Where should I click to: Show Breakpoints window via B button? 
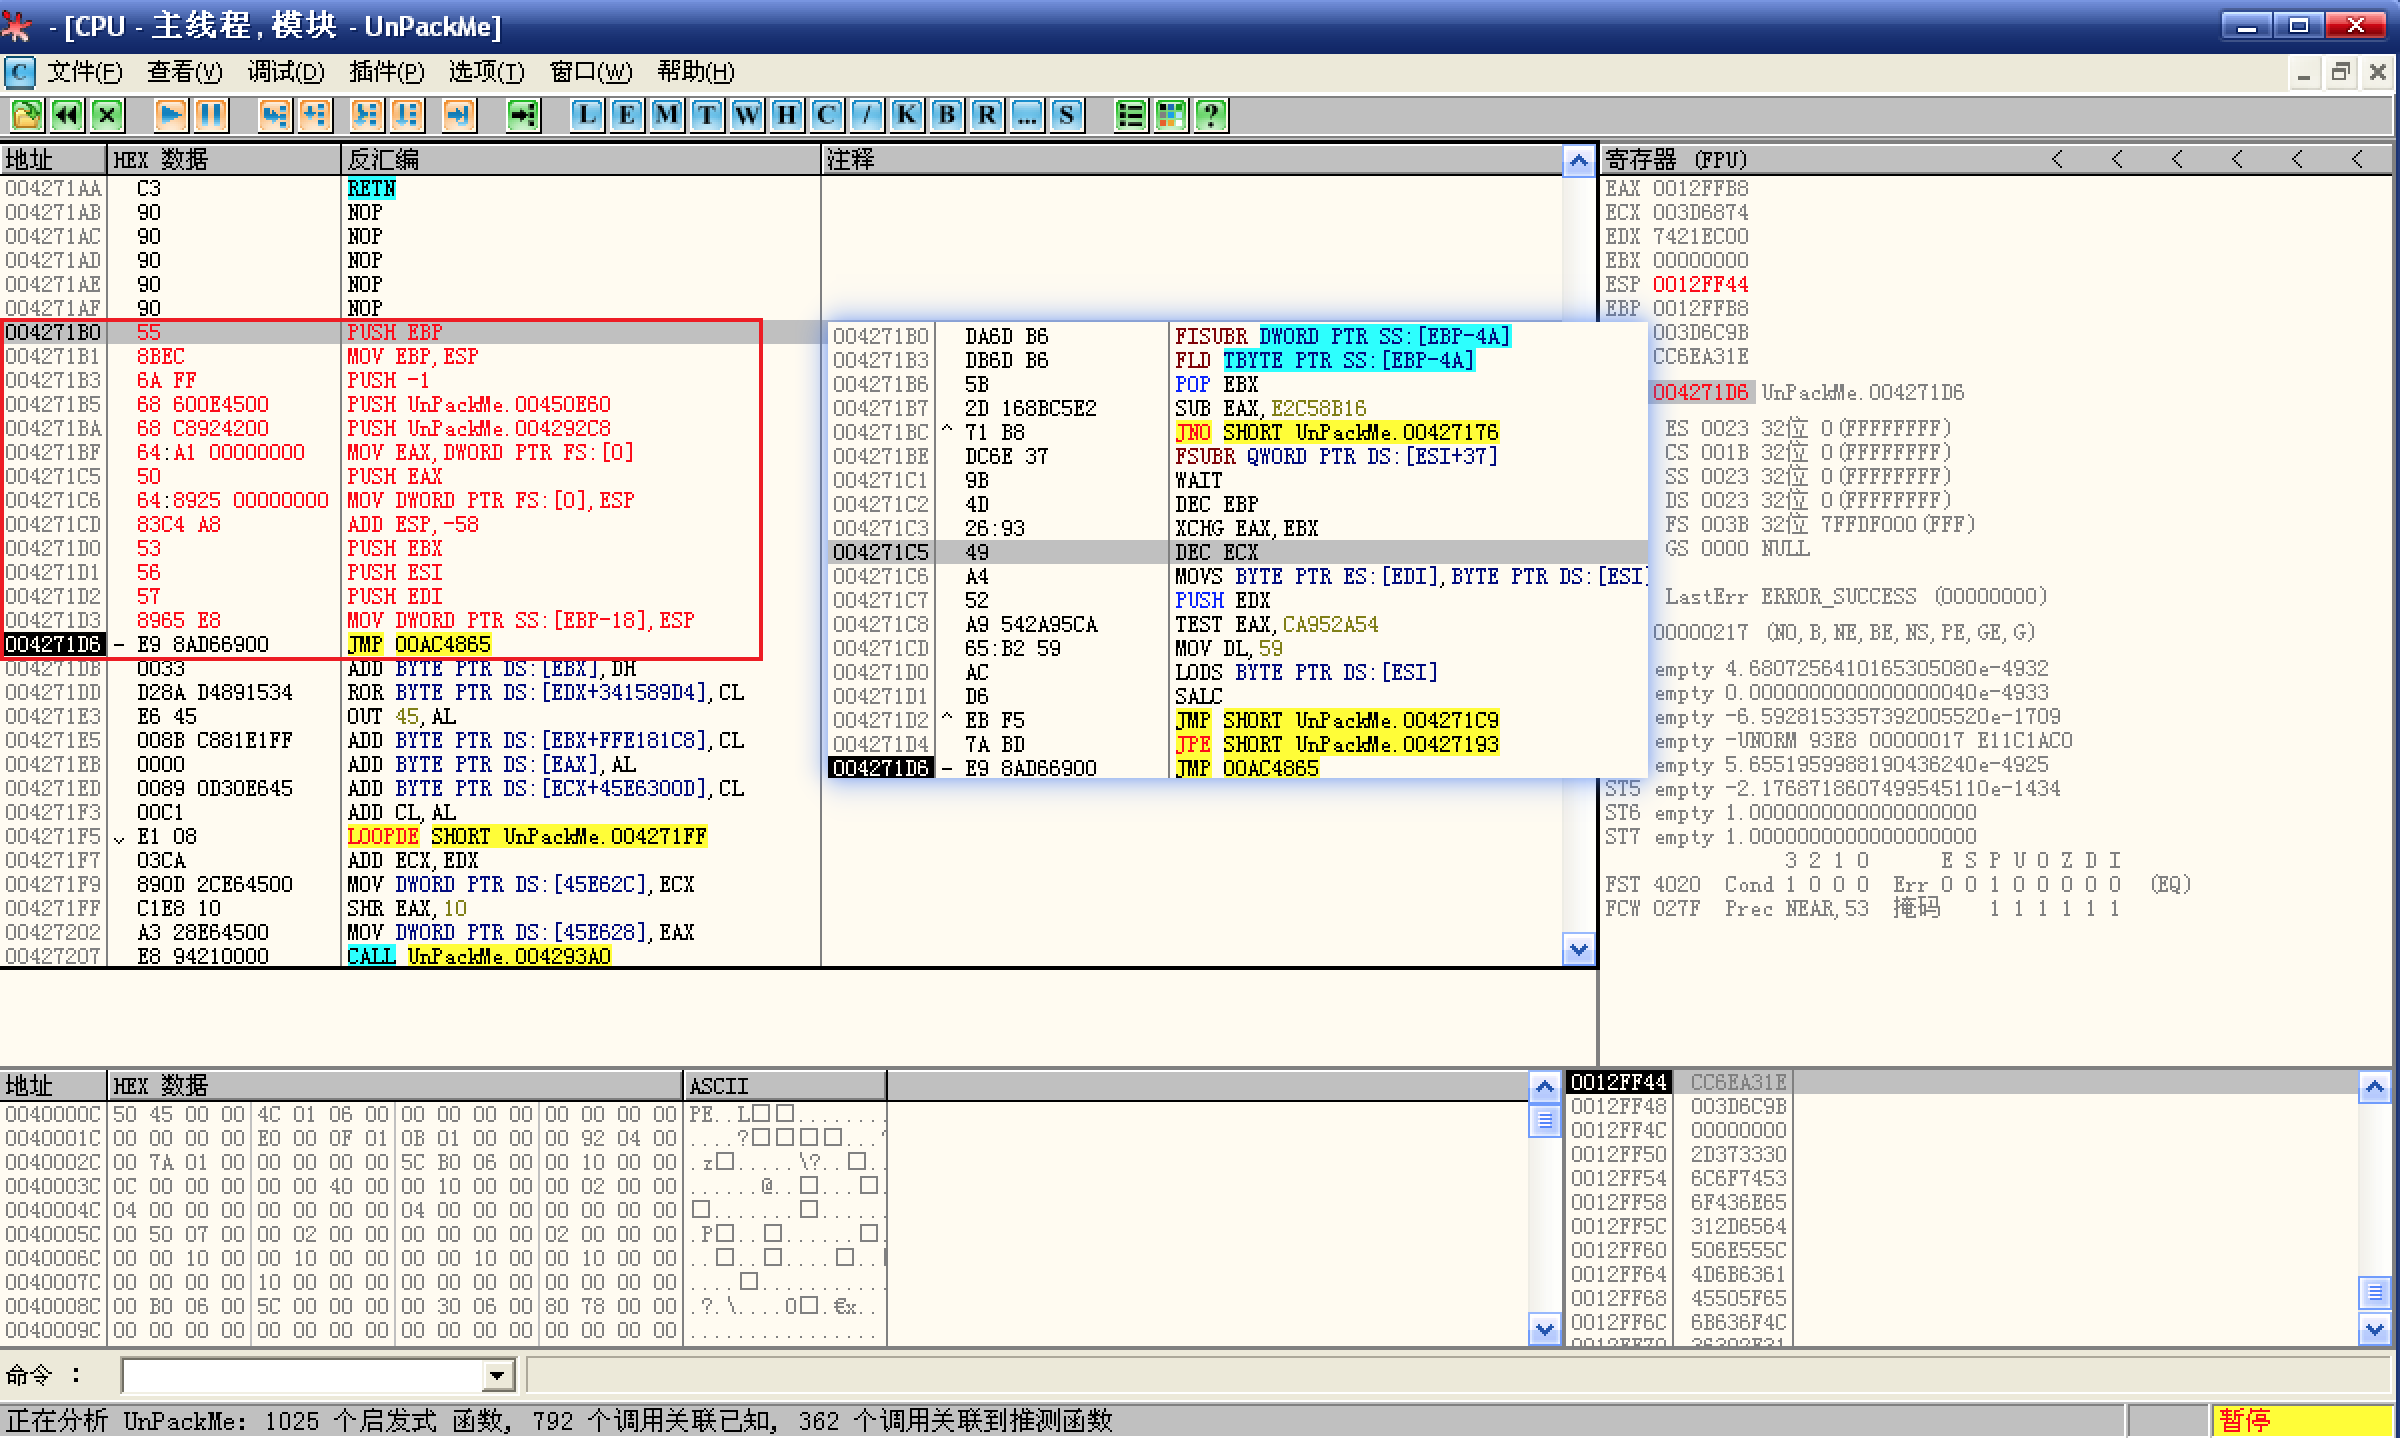946,115
